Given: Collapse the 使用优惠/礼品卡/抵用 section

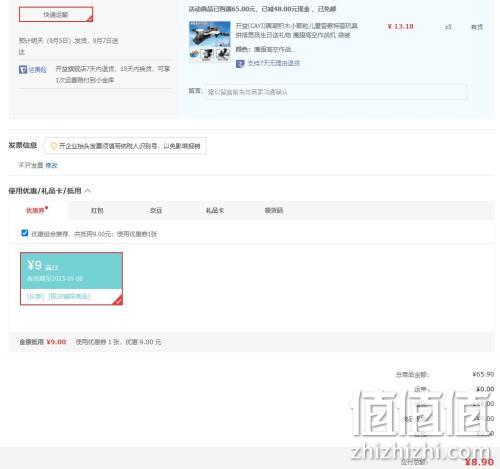Looking at the screenshot, I should (x=88, y=191).
